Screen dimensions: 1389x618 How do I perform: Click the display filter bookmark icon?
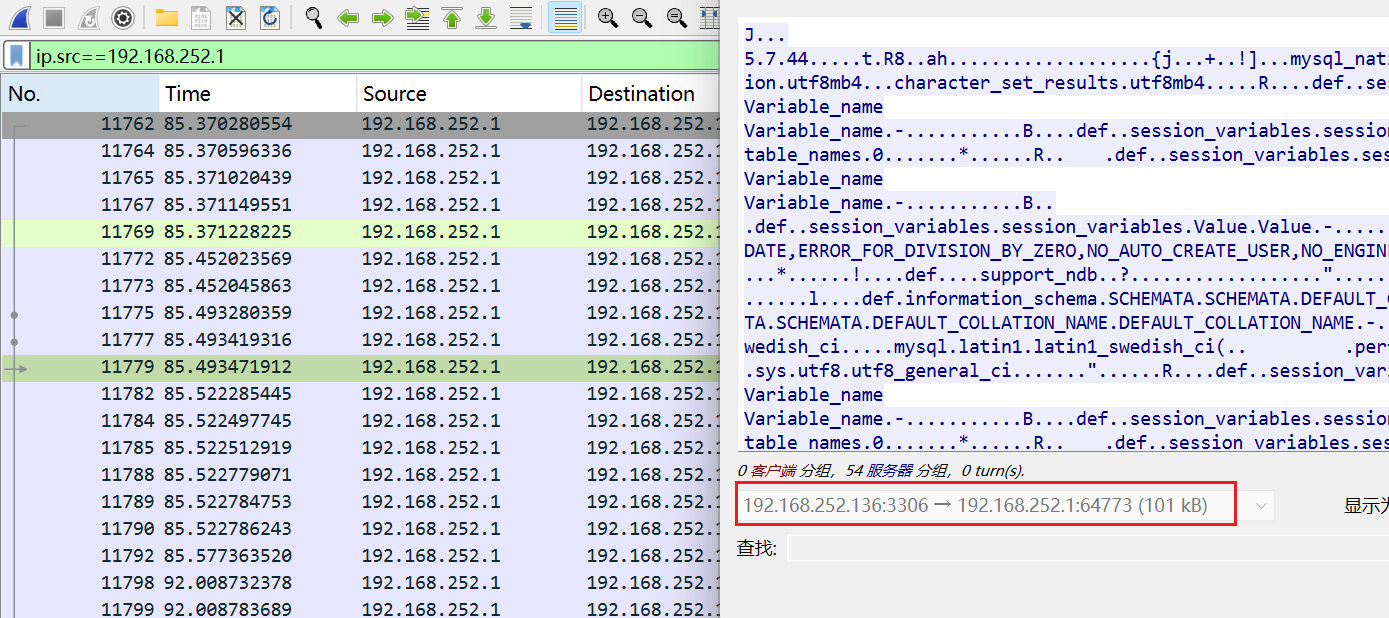17,55
